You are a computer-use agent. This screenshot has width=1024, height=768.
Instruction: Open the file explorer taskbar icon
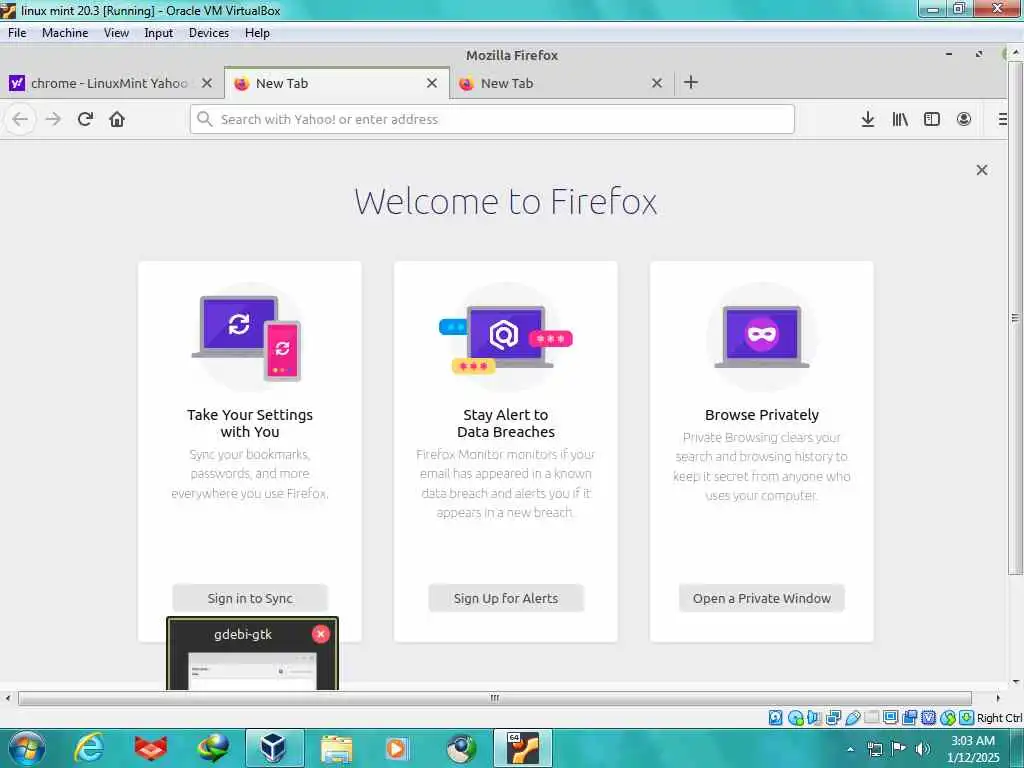click(x=336, y=748)
